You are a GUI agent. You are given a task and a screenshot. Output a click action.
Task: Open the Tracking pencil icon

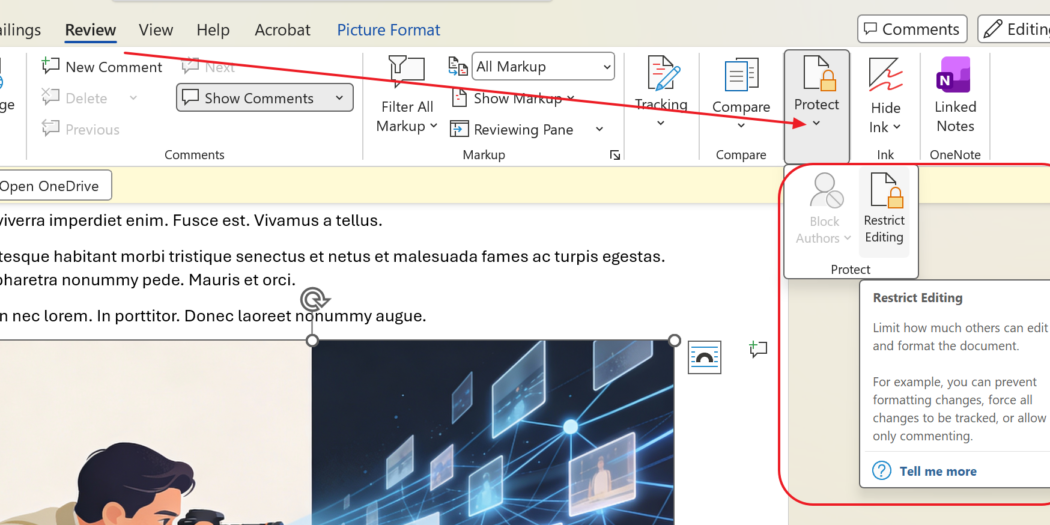661,74
